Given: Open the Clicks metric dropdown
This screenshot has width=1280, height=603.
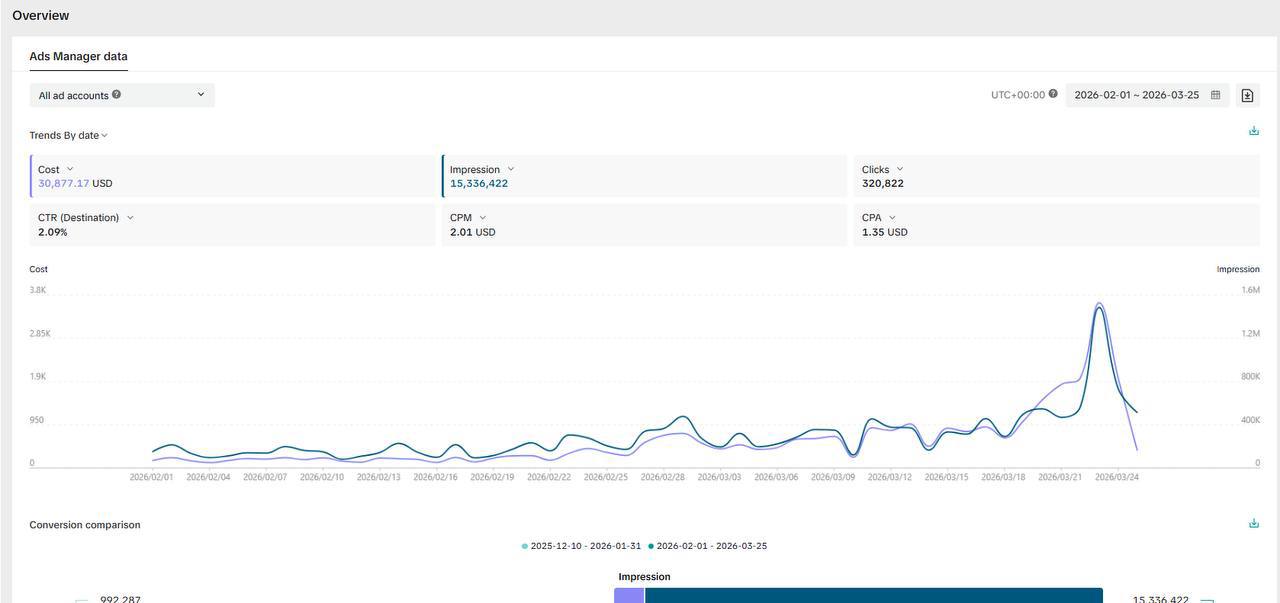Looking at the screenshot, I should pos(899,169).
